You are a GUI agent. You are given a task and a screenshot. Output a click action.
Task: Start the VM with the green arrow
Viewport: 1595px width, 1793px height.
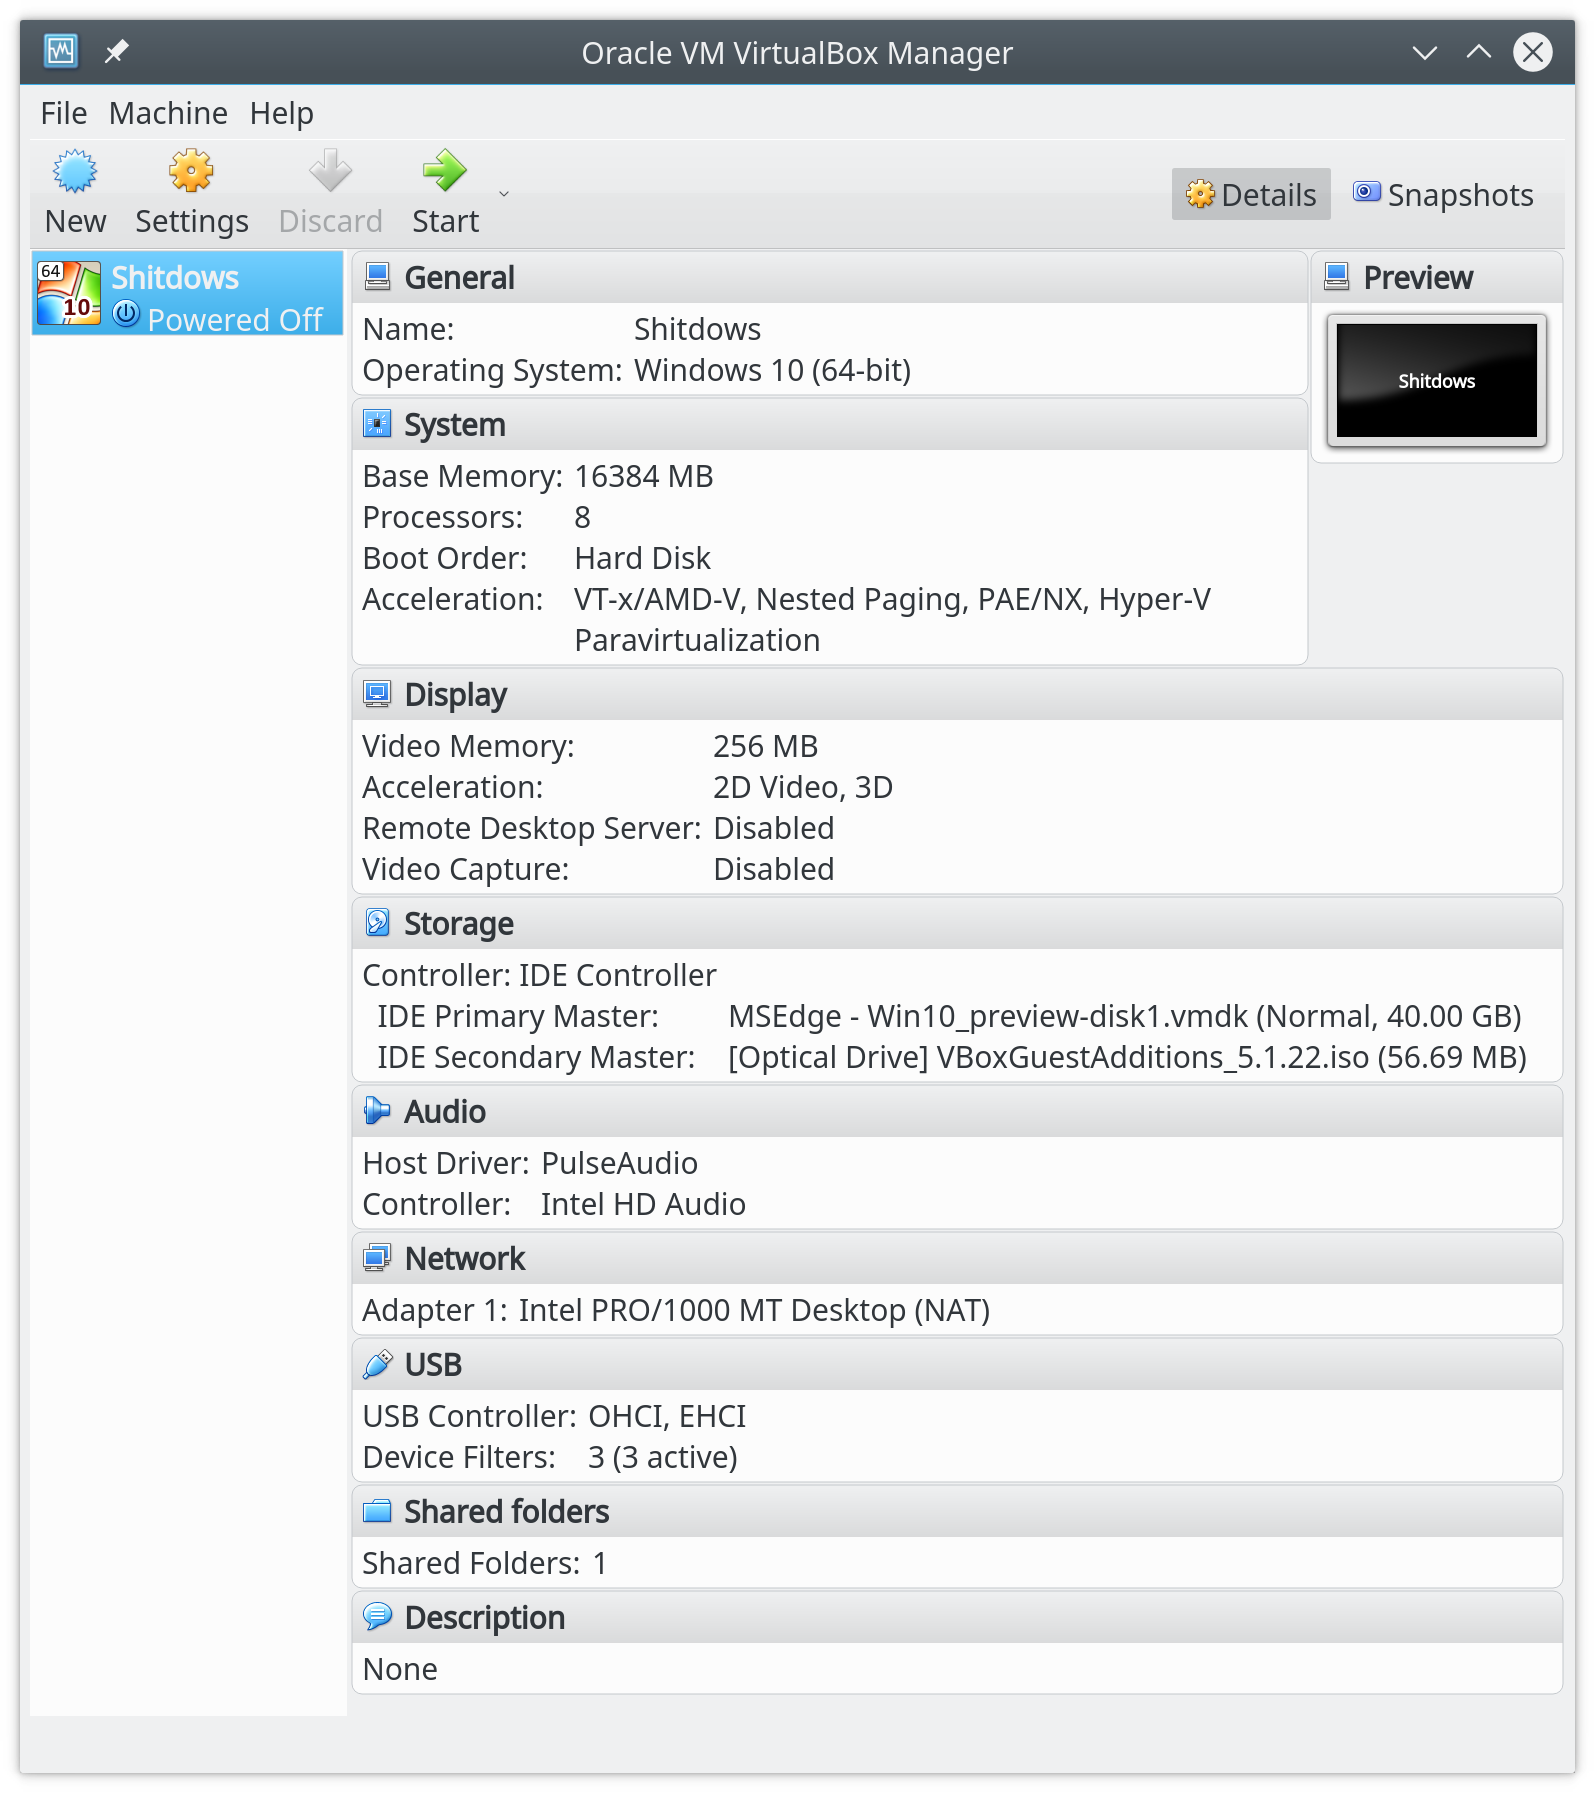(x=445, y=171)
